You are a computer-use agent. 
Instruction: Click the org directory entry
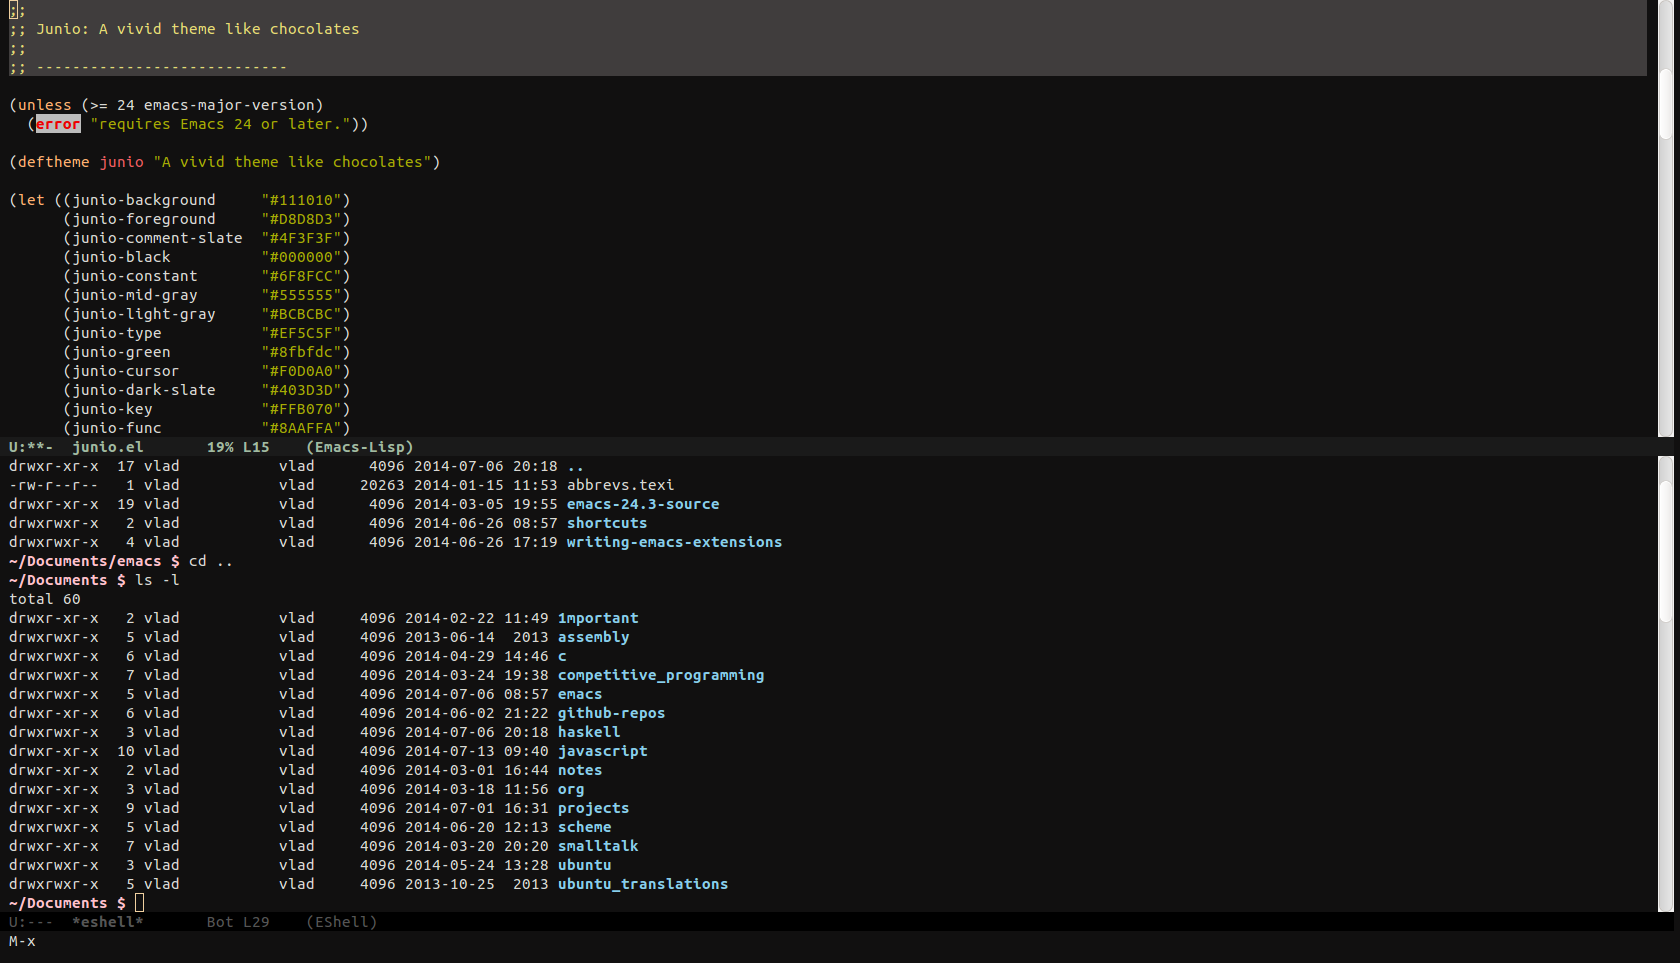pos(571,789)
